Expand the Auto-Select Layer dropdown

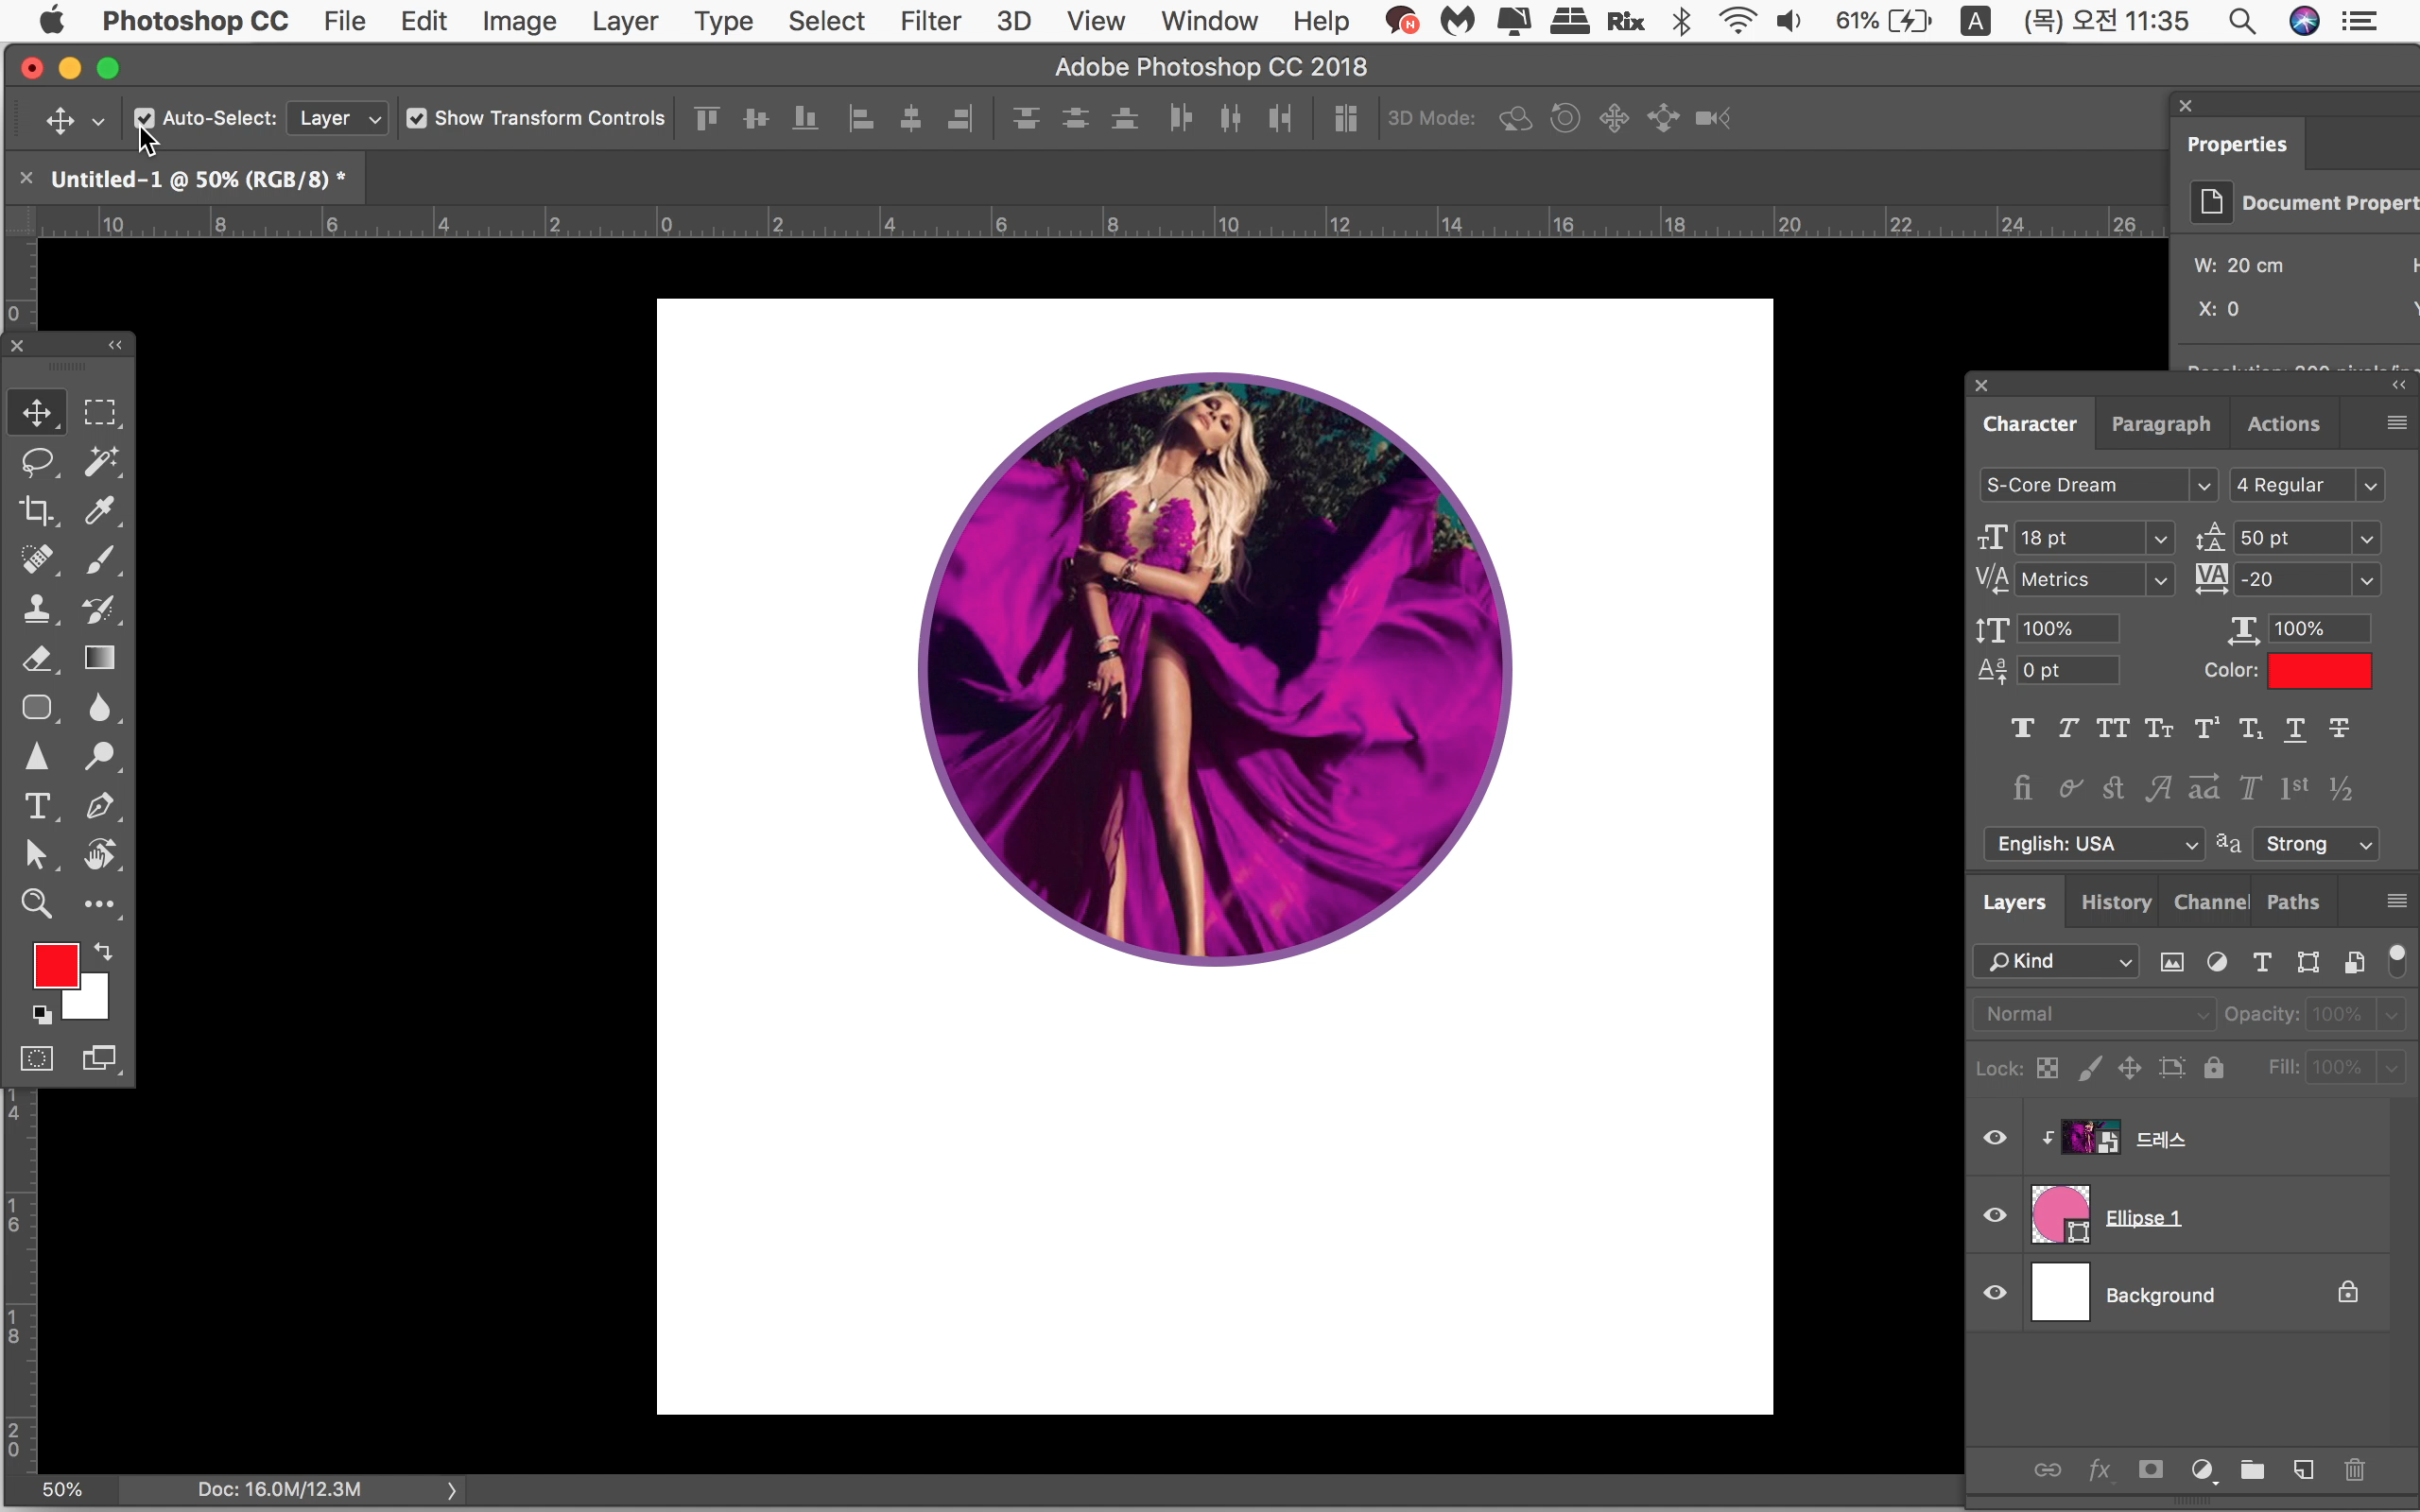(338, 118)
